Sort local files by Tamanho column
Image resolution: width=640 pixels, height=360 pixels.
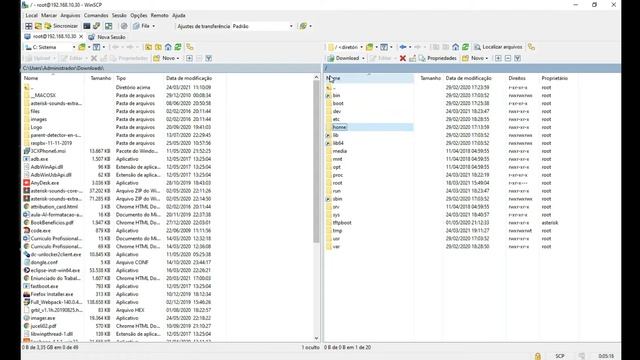coord(99,78)
